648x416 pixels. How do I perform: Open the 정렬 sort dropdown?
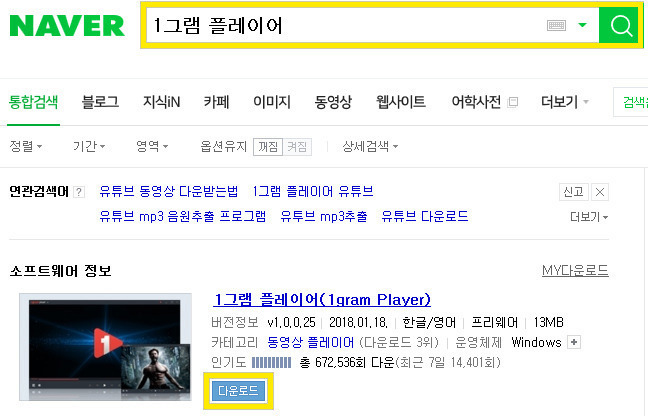coord(26,146)
